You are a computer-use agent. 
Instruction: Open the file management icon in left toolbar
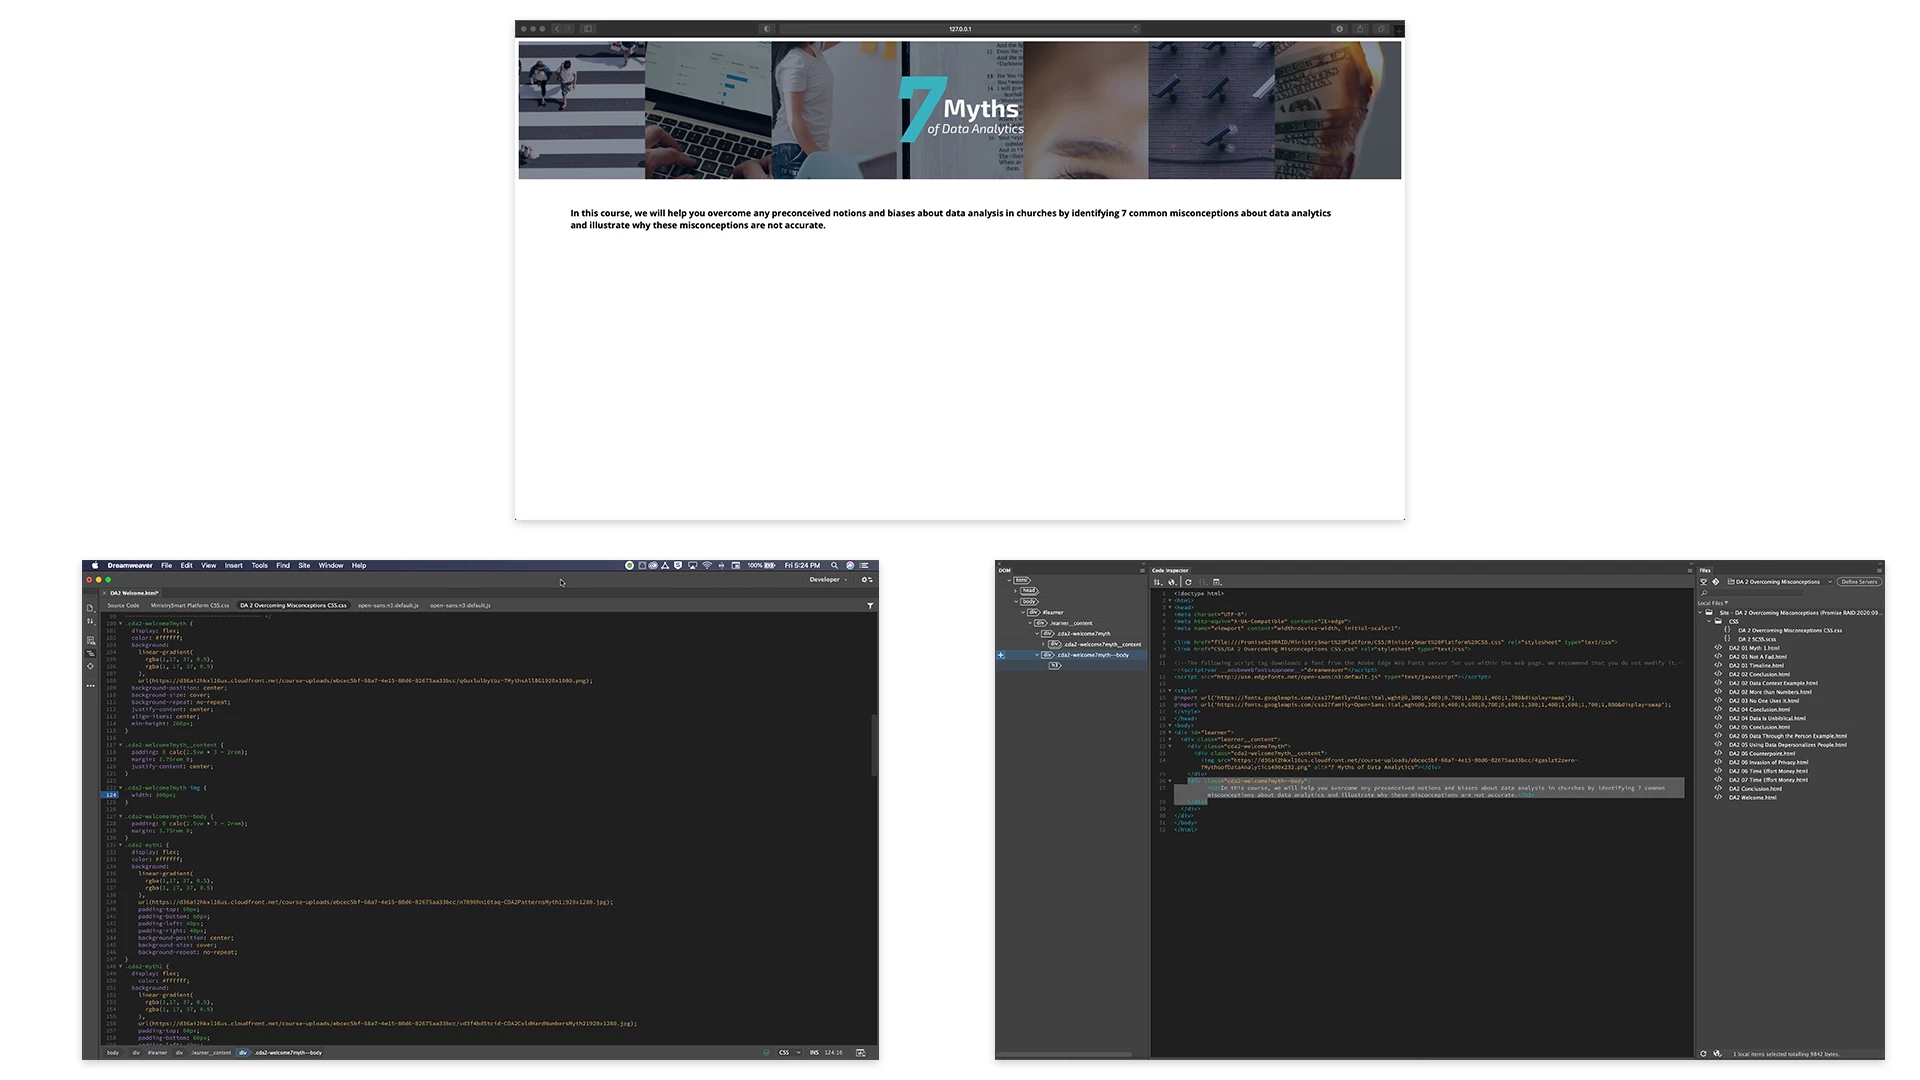click(x=90, y=622)
